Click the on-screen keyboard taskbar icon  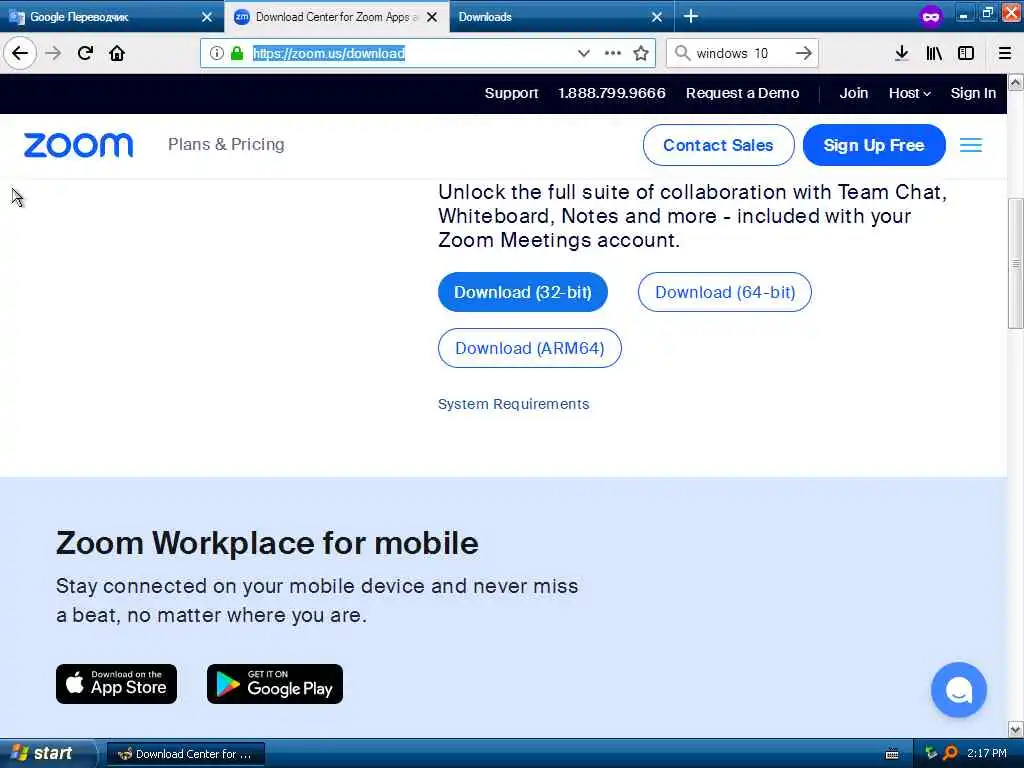point(892,754)
